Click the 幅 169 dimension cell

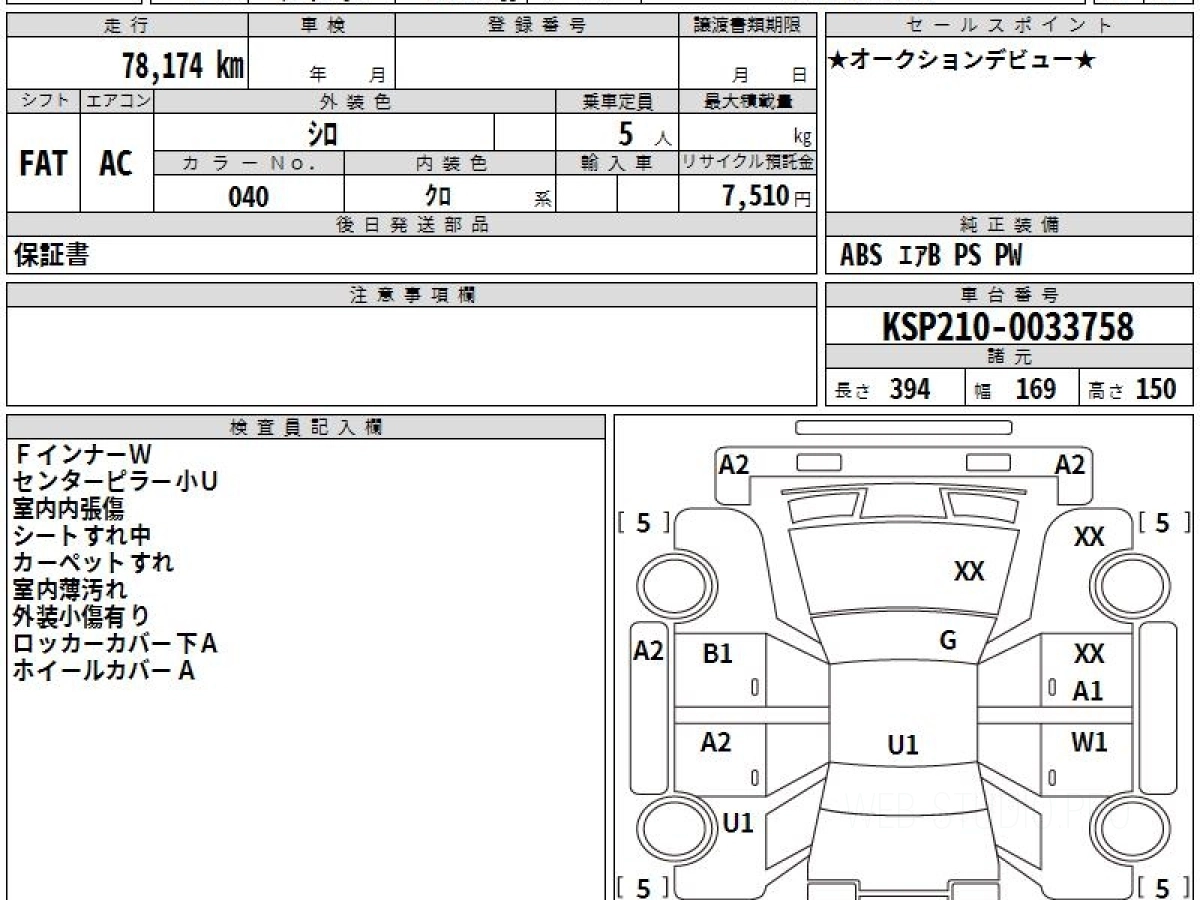click(1023, 388)
